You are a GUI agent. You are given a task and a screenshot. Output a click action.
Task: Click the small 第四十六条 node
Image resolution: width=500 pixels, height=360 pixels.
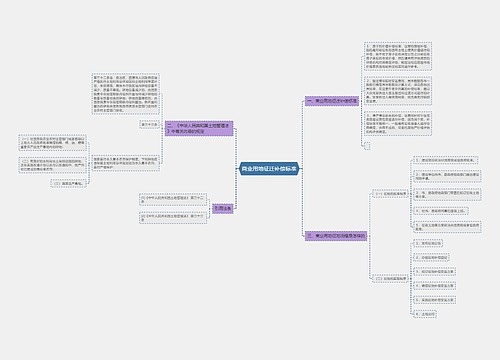[x=149, y=125]
